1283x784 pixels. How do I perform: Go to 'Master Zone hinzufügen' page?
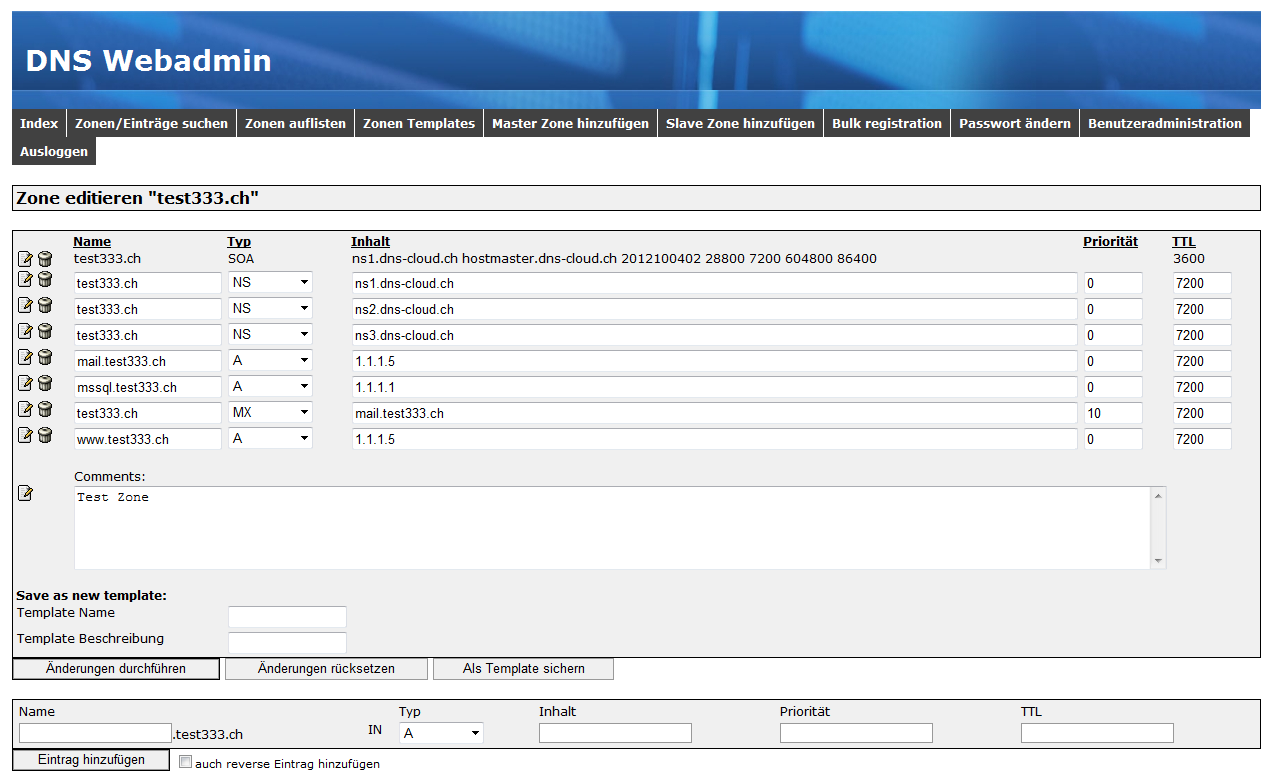570,123
